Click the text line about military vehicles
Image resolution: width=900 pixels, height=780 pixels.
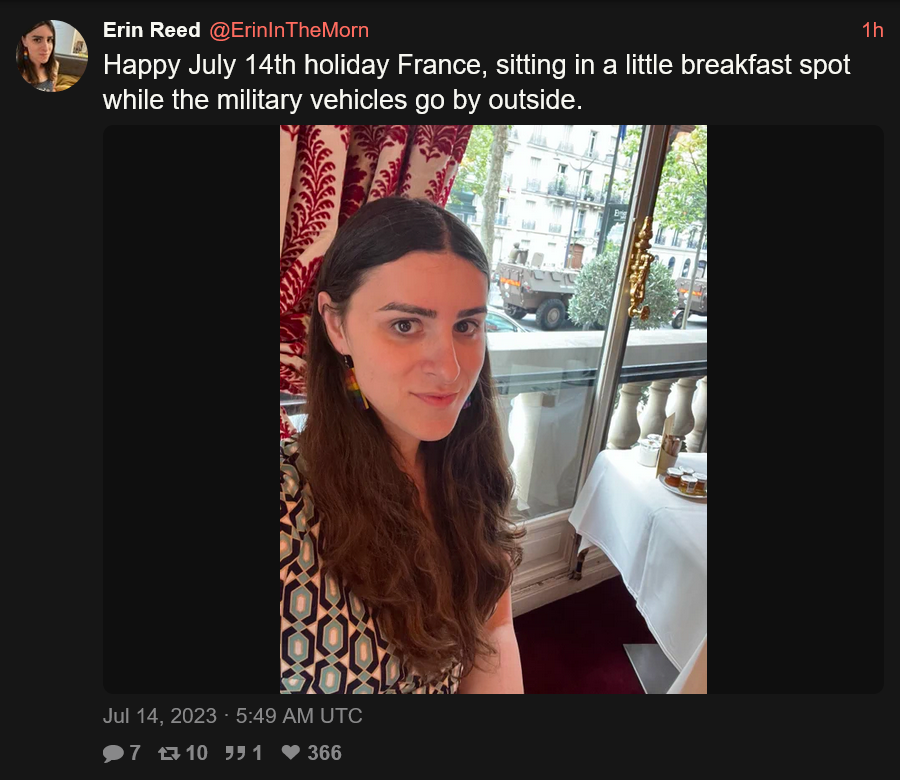pyautogui.click(x=343, y=100)
